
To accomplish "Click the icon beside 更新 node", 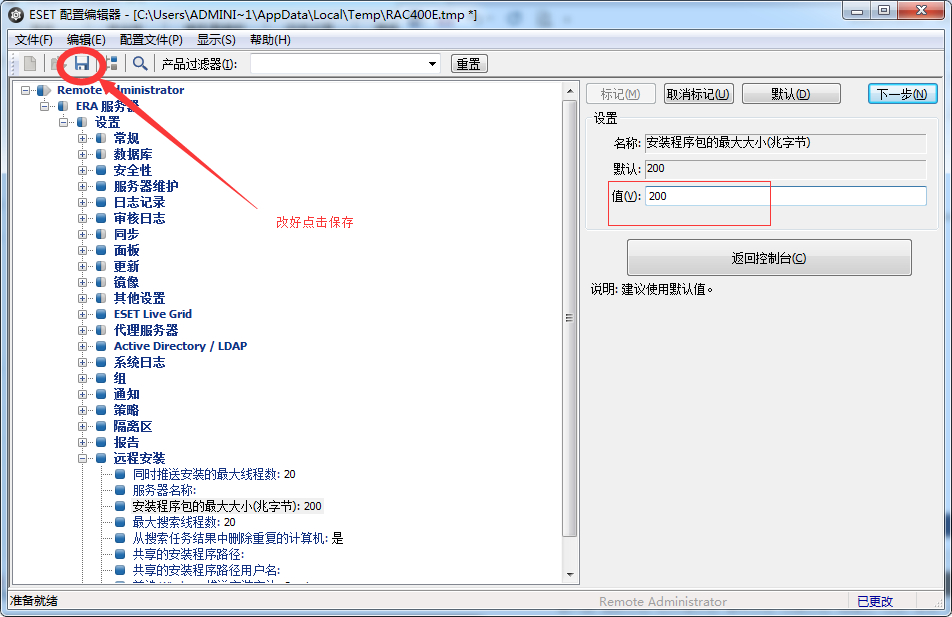I will (x=101, y=266).
